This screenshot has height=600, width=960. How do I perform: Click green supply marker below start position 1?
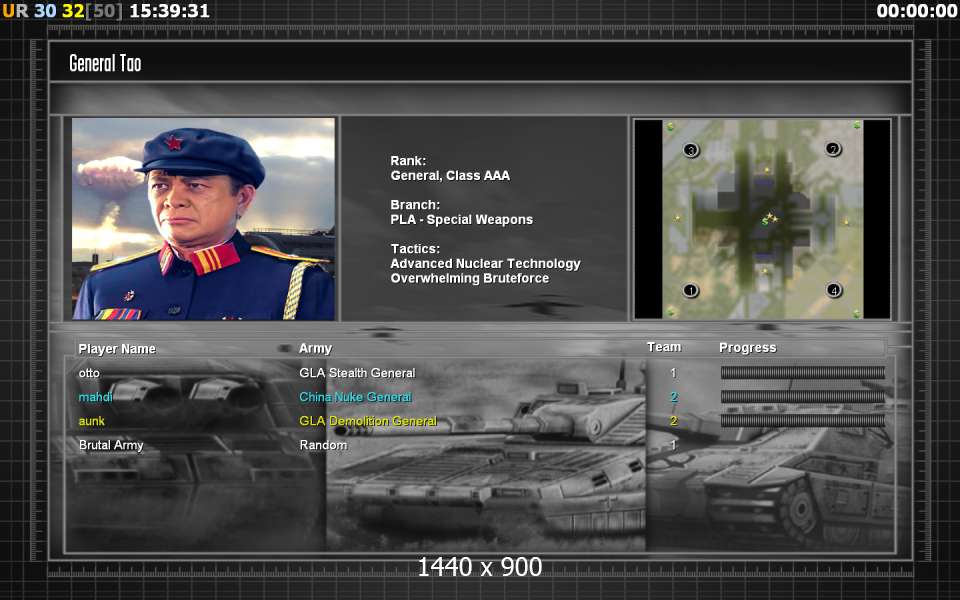click(671, 312)
